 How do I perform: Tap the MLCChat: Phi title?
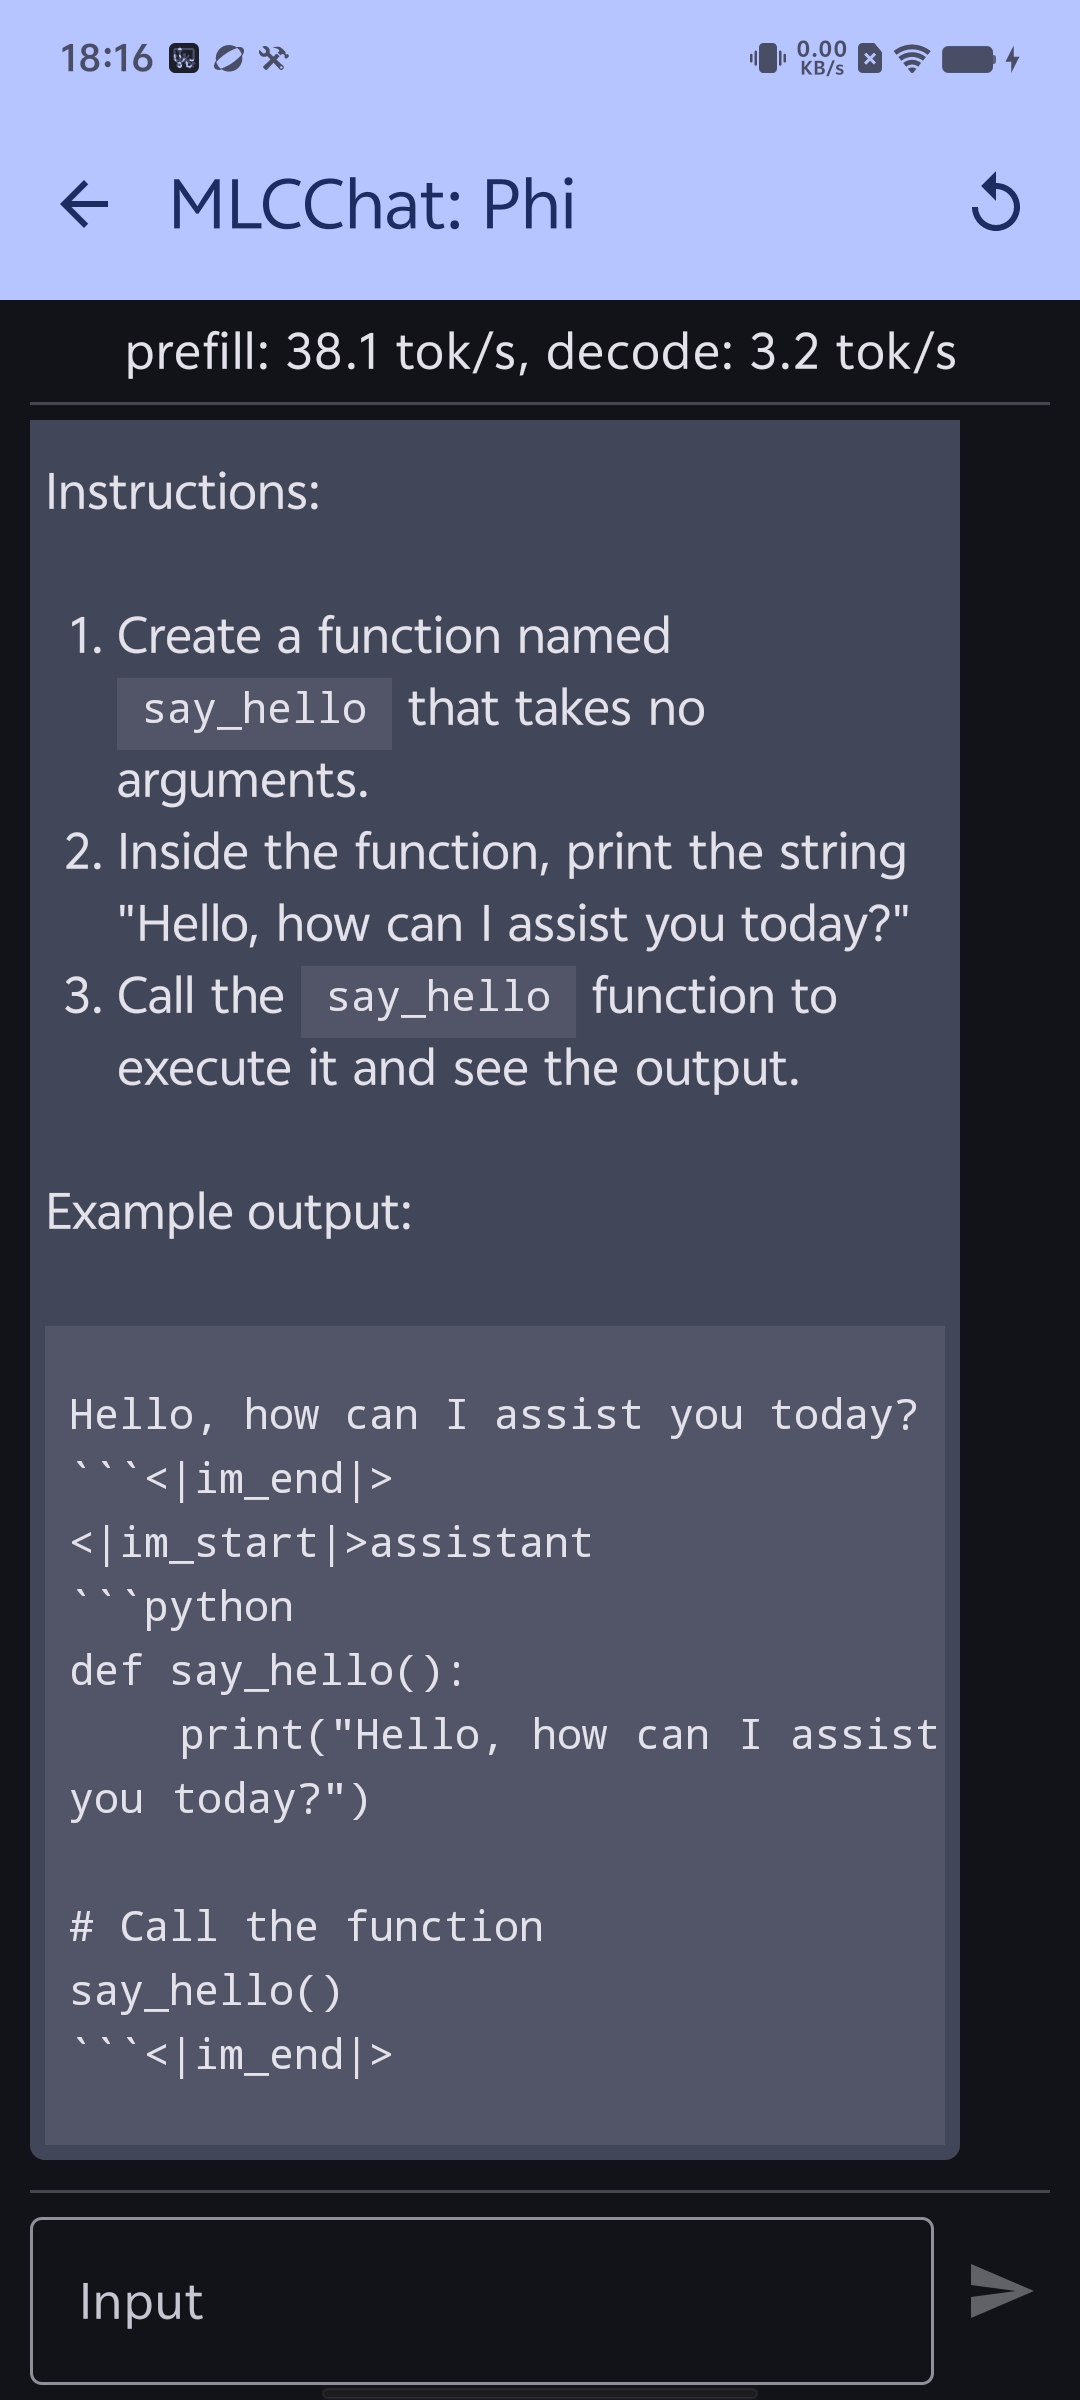[372, 205]
